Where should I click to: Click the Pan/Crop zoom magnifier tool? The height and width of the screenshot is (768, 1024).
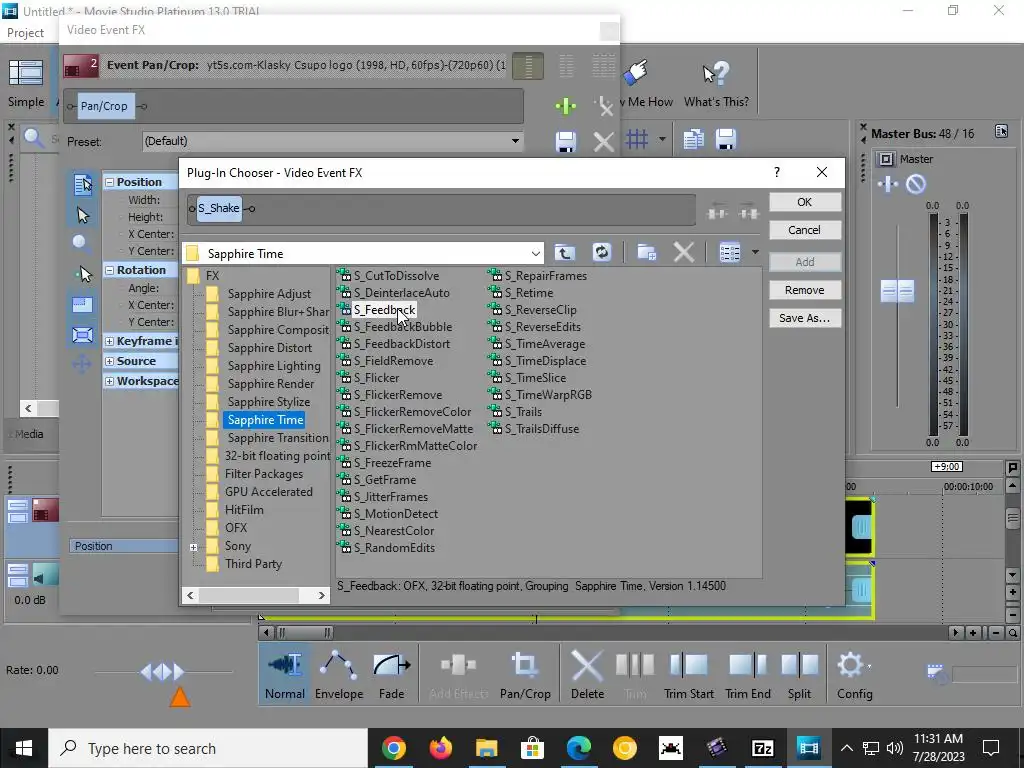point(82,244)
